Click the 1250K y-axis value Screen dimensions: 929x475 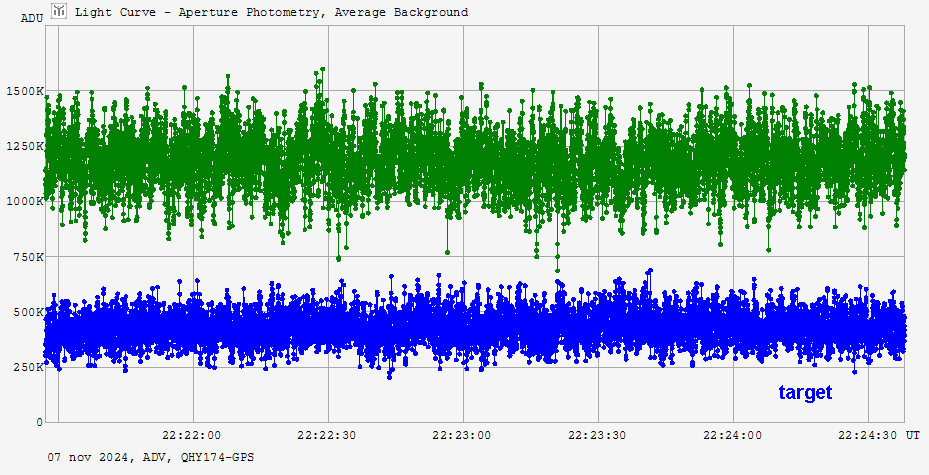coord(24,146)
